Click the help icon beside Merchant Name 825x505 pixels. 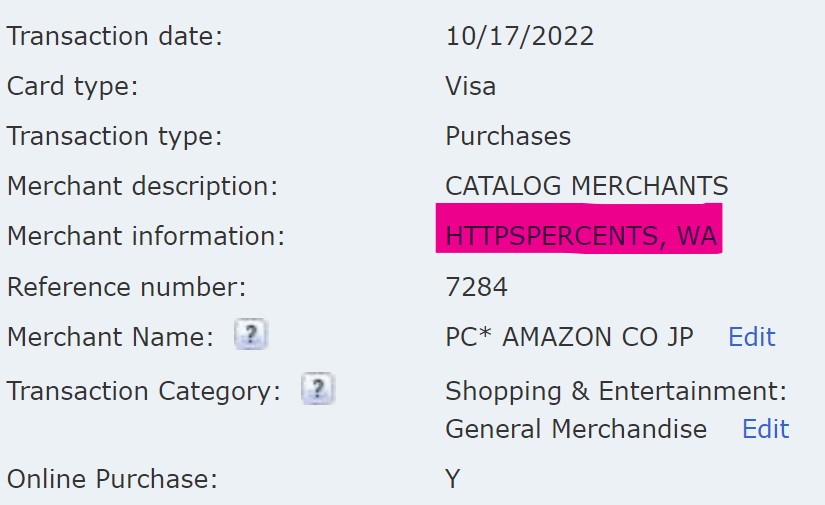point(251,337)
